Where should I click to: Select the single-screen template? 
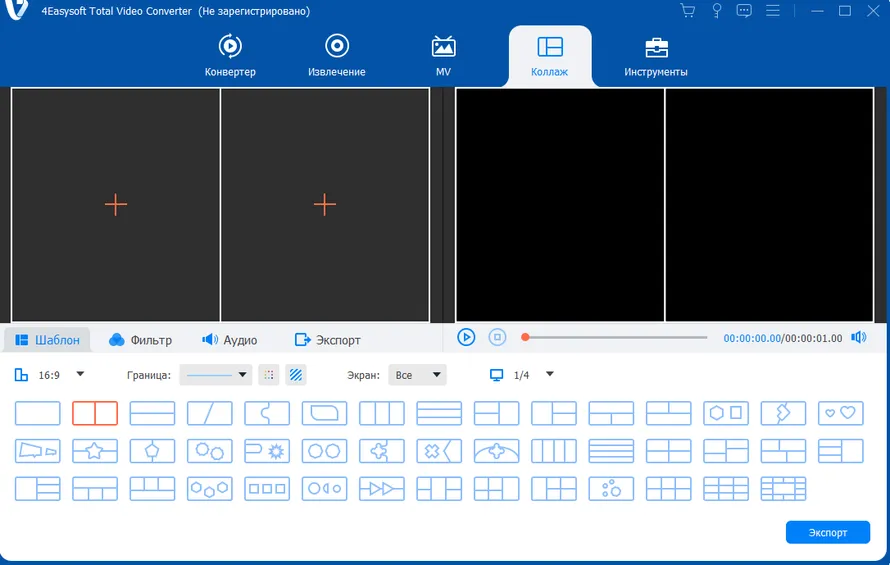(x=37, y=413)
